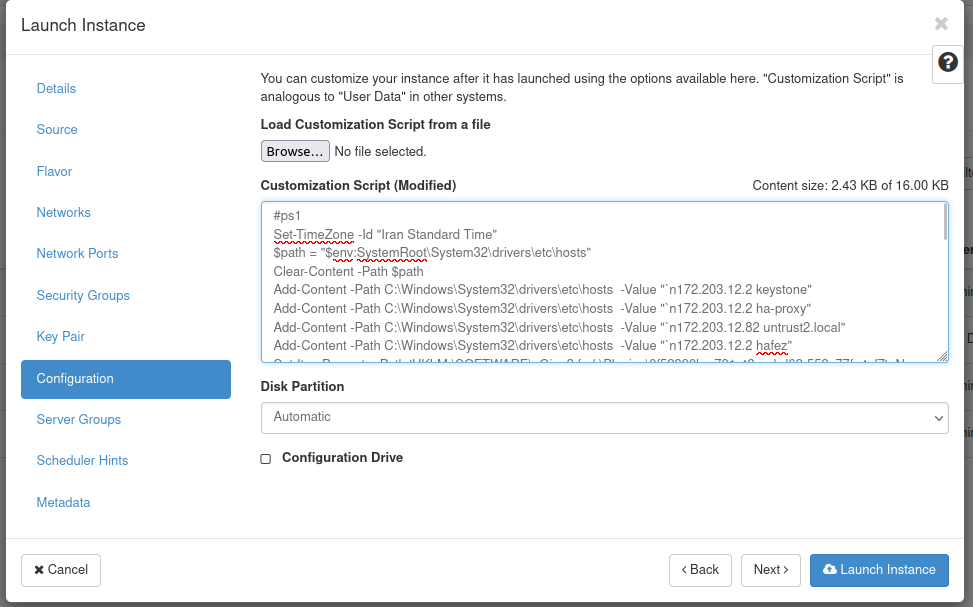Viewport: 973px width, 607px height.
Task: Switch to the Source step
Action: tap(57, 130)
